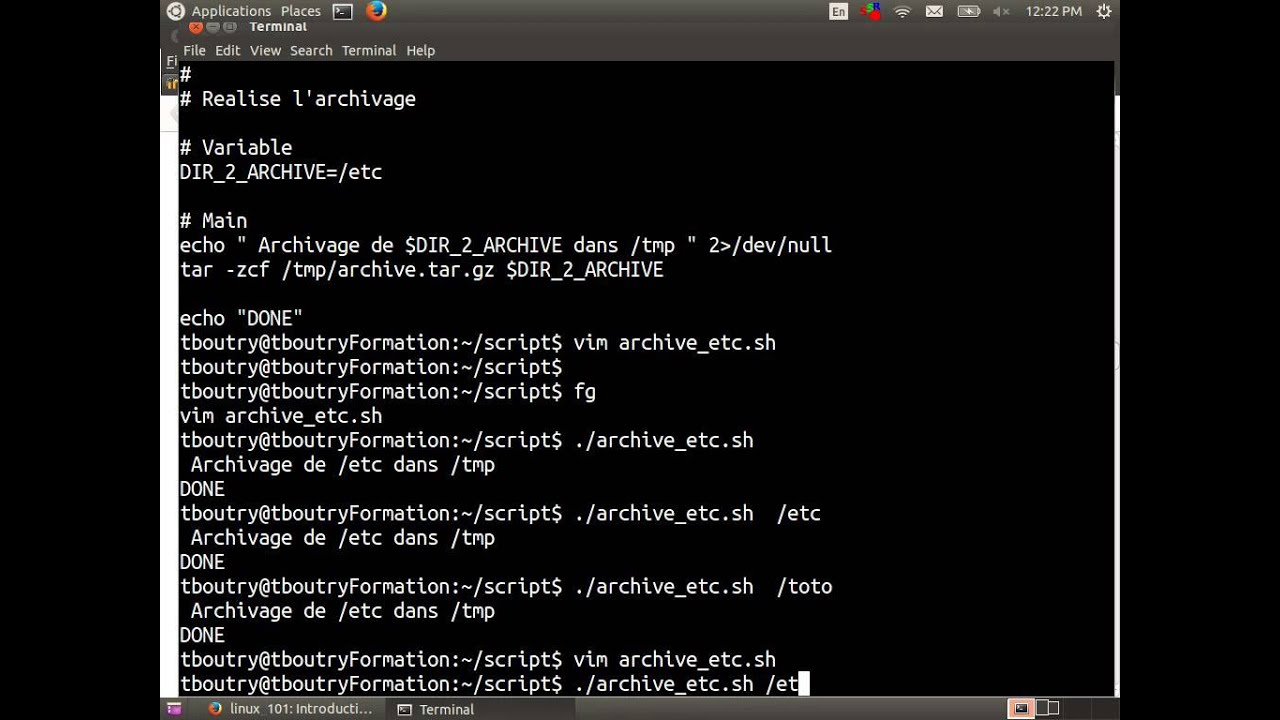Open the Places menu

click(300, 11)
